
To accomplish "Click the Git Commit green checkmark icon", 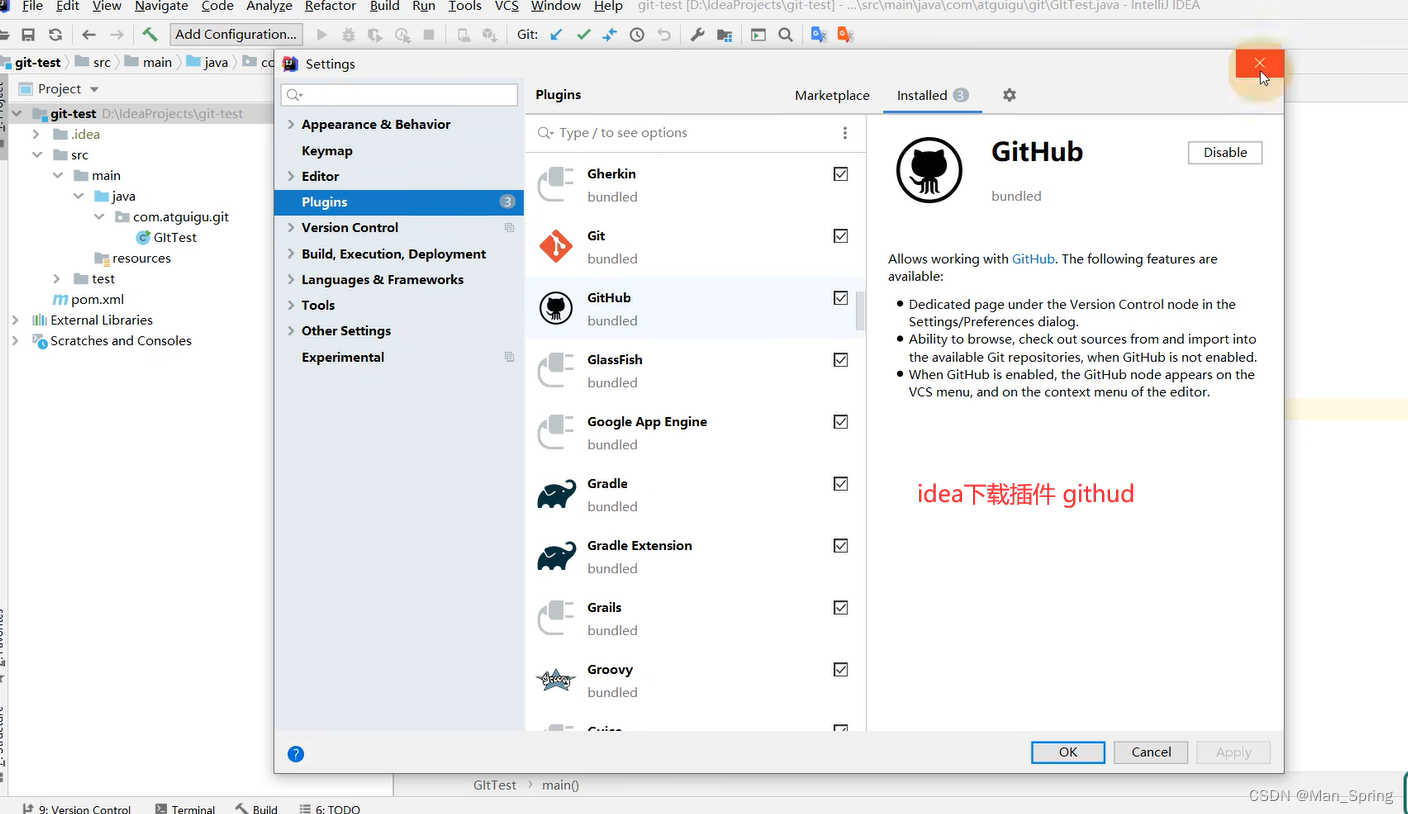I will coord(583,35).
